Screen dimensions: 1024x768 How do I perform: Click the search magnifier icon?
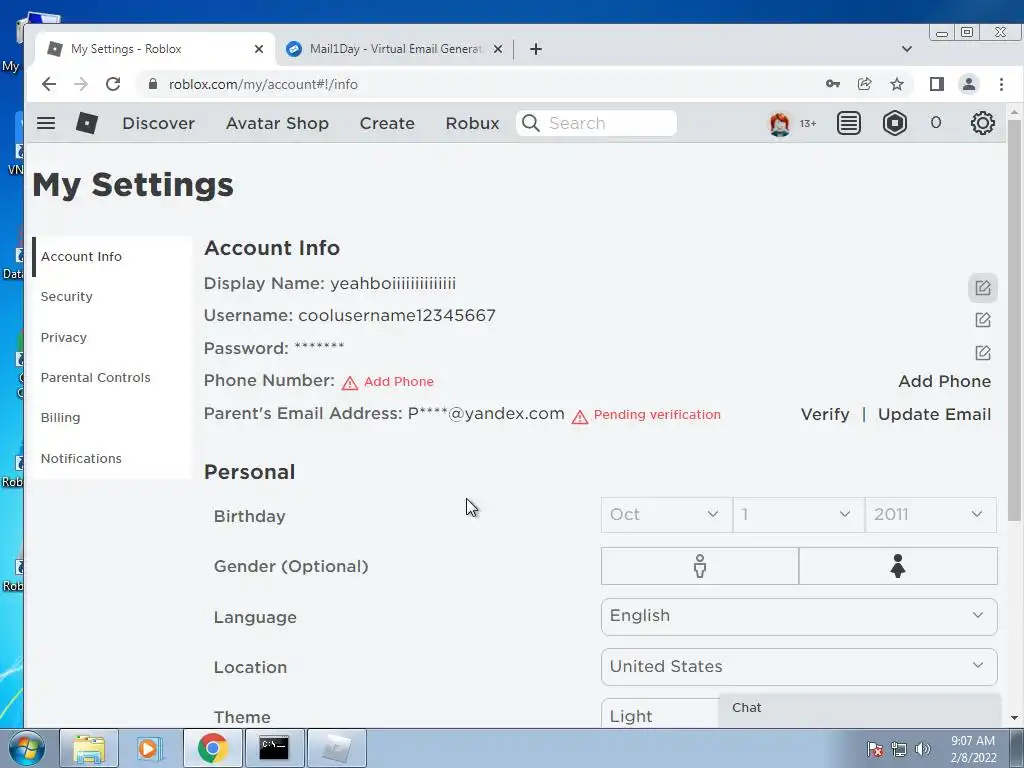click(531, 123)
